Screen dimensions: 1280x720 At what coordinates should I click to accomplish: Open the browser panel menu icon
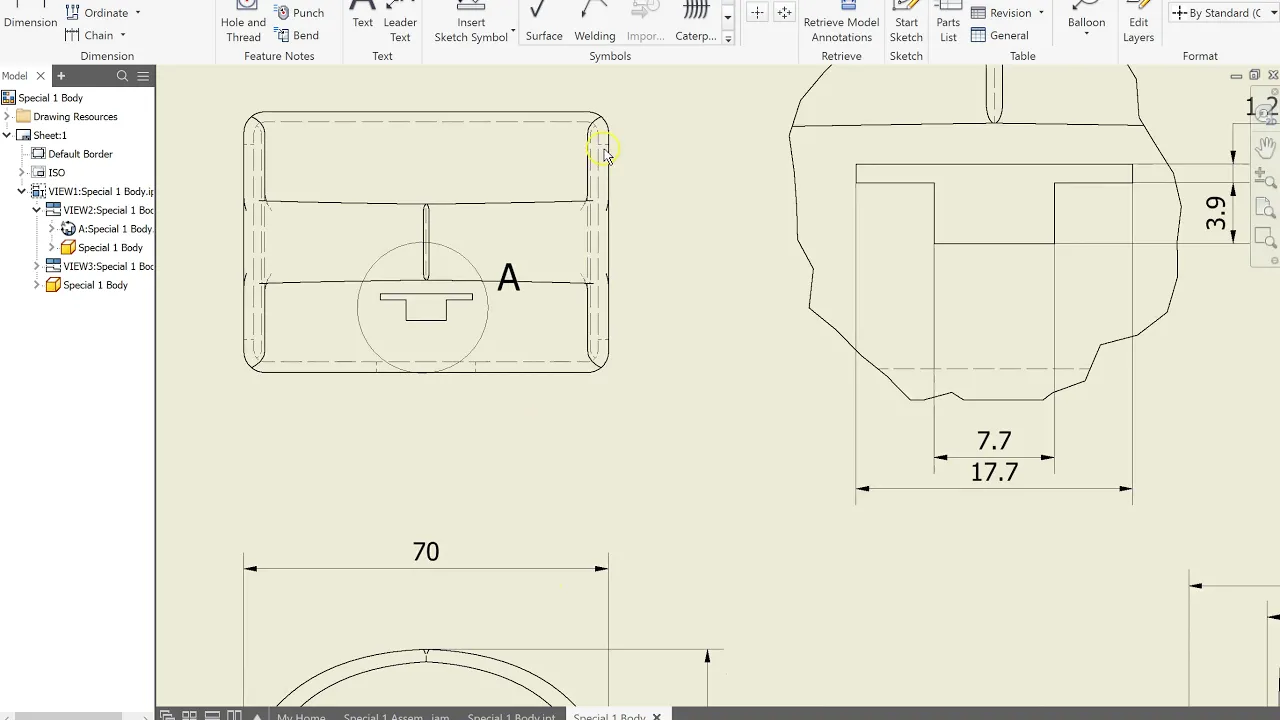point(143,76)
